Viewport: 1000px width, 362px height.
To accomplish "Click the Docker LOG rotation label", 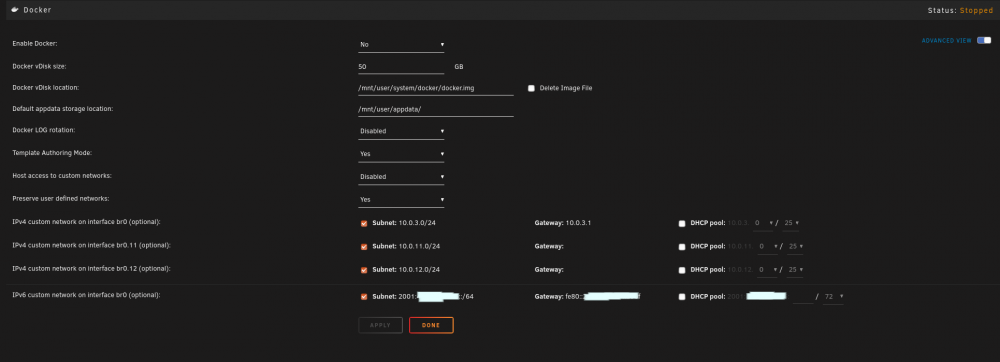I will click(44, 130).
